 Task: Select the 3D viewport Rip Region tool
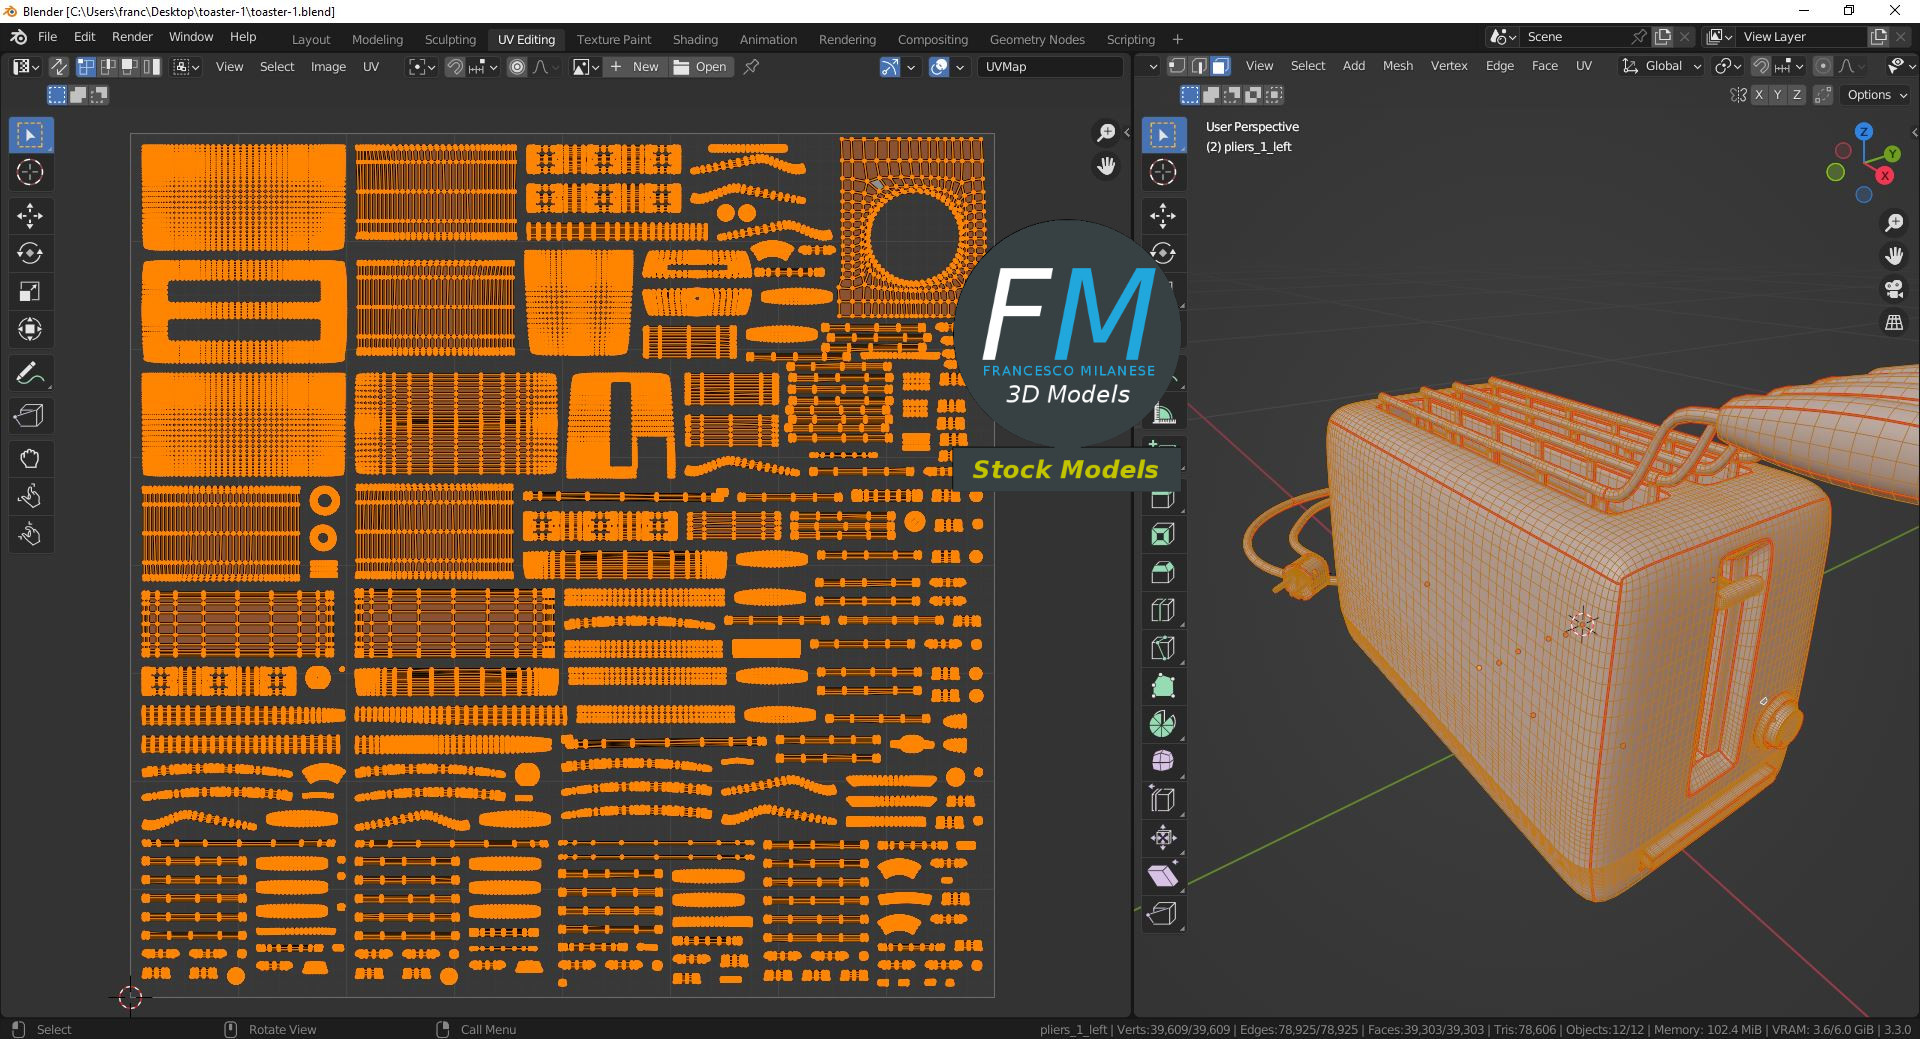(1162, 914)
